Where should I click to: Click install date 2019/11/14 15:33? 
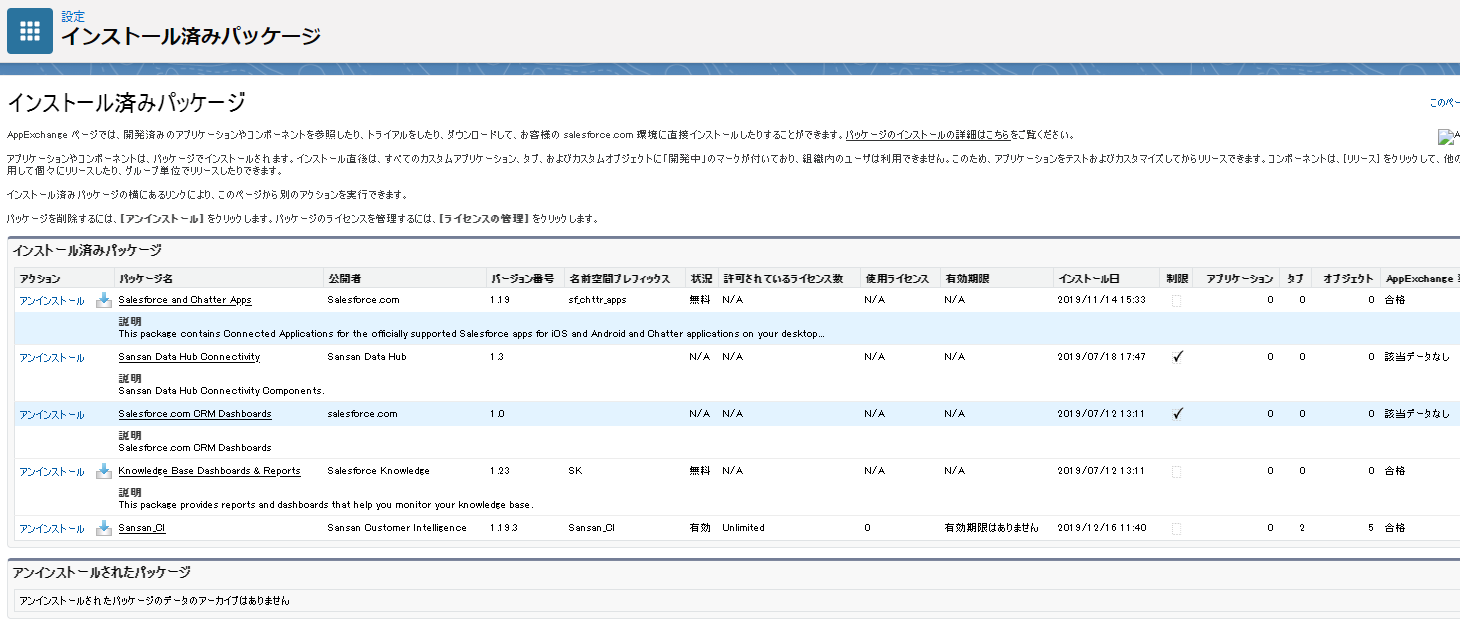[1102, 300]
